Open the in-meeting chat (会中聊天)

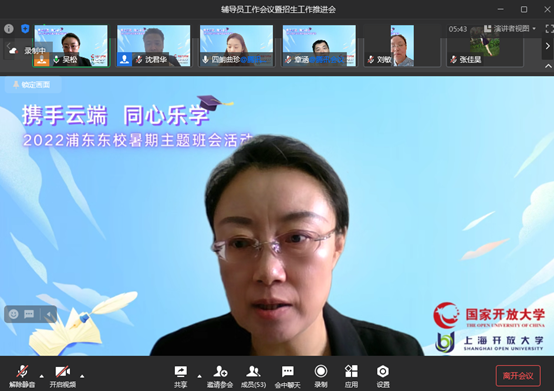click(288, 377)
